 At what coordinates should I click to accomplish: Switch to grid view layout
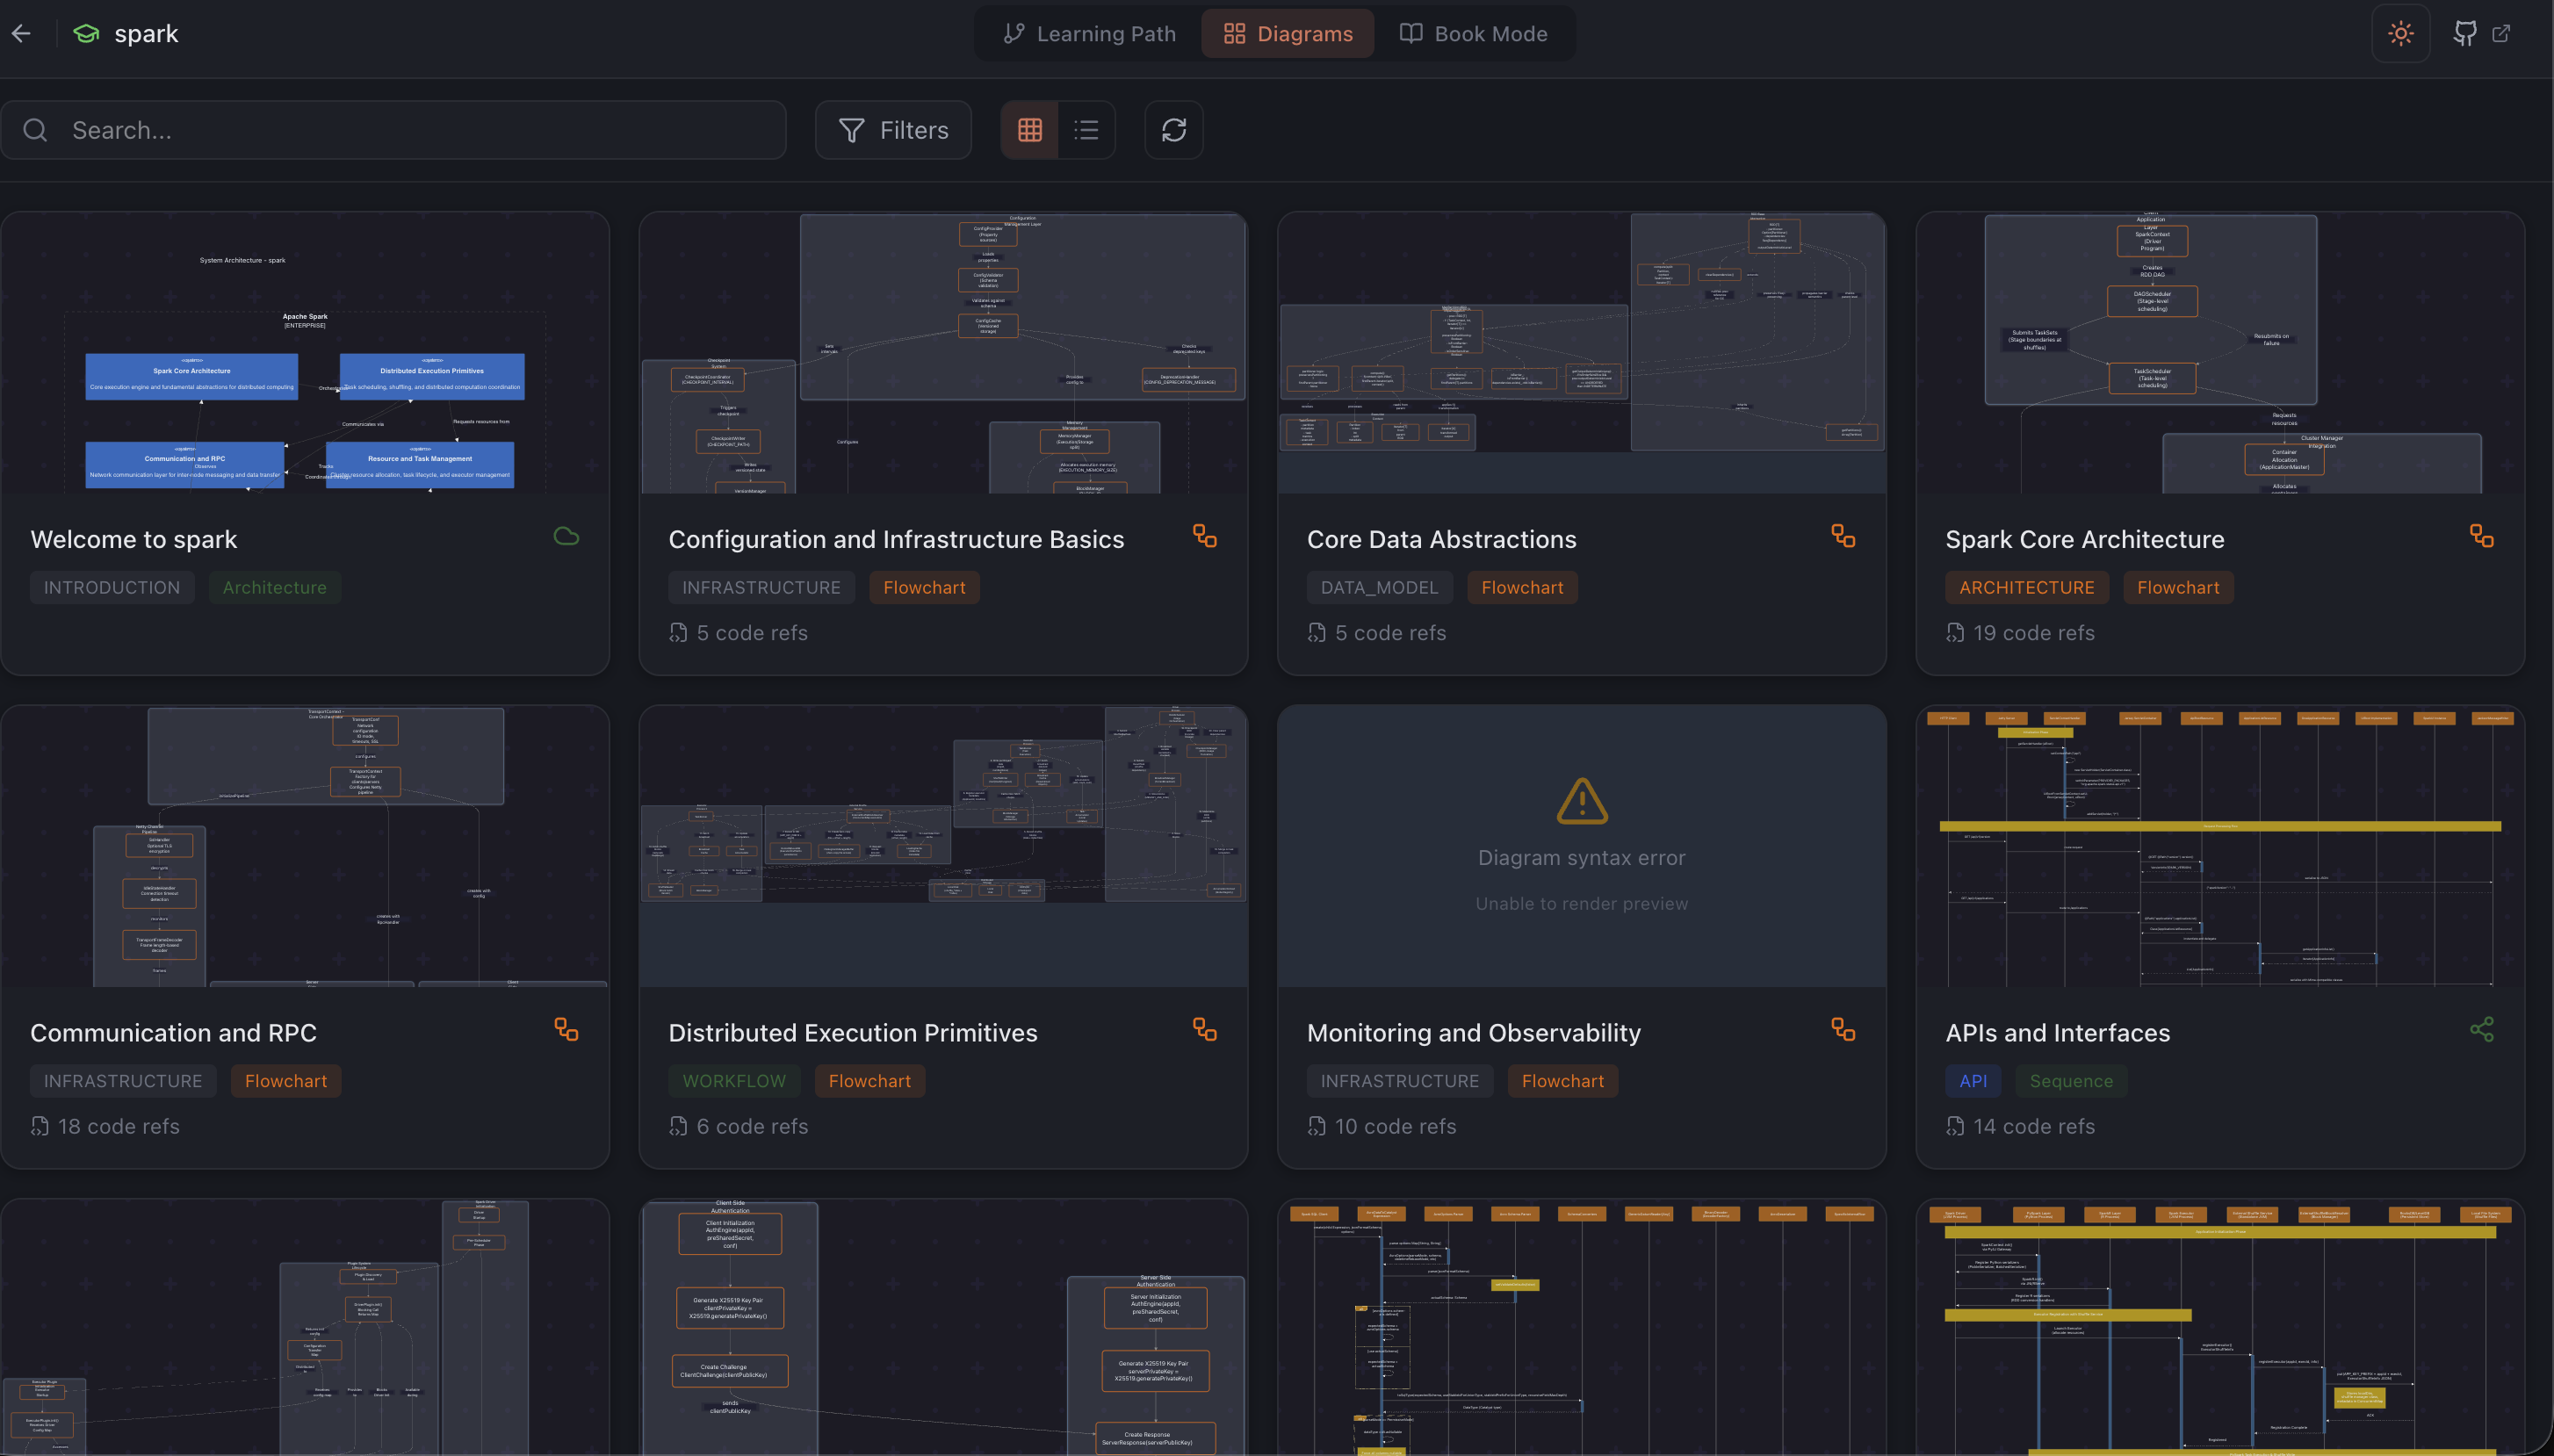(x=1029, y=130)
